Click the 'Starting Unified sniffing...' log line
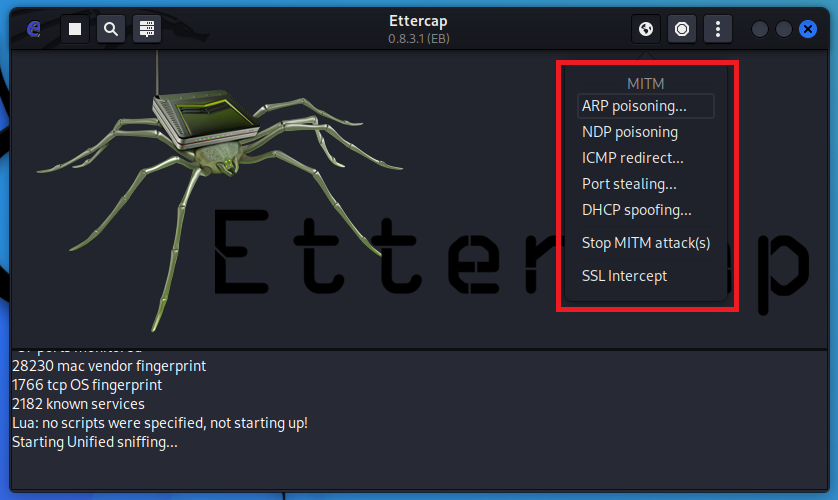 (95, 442)
